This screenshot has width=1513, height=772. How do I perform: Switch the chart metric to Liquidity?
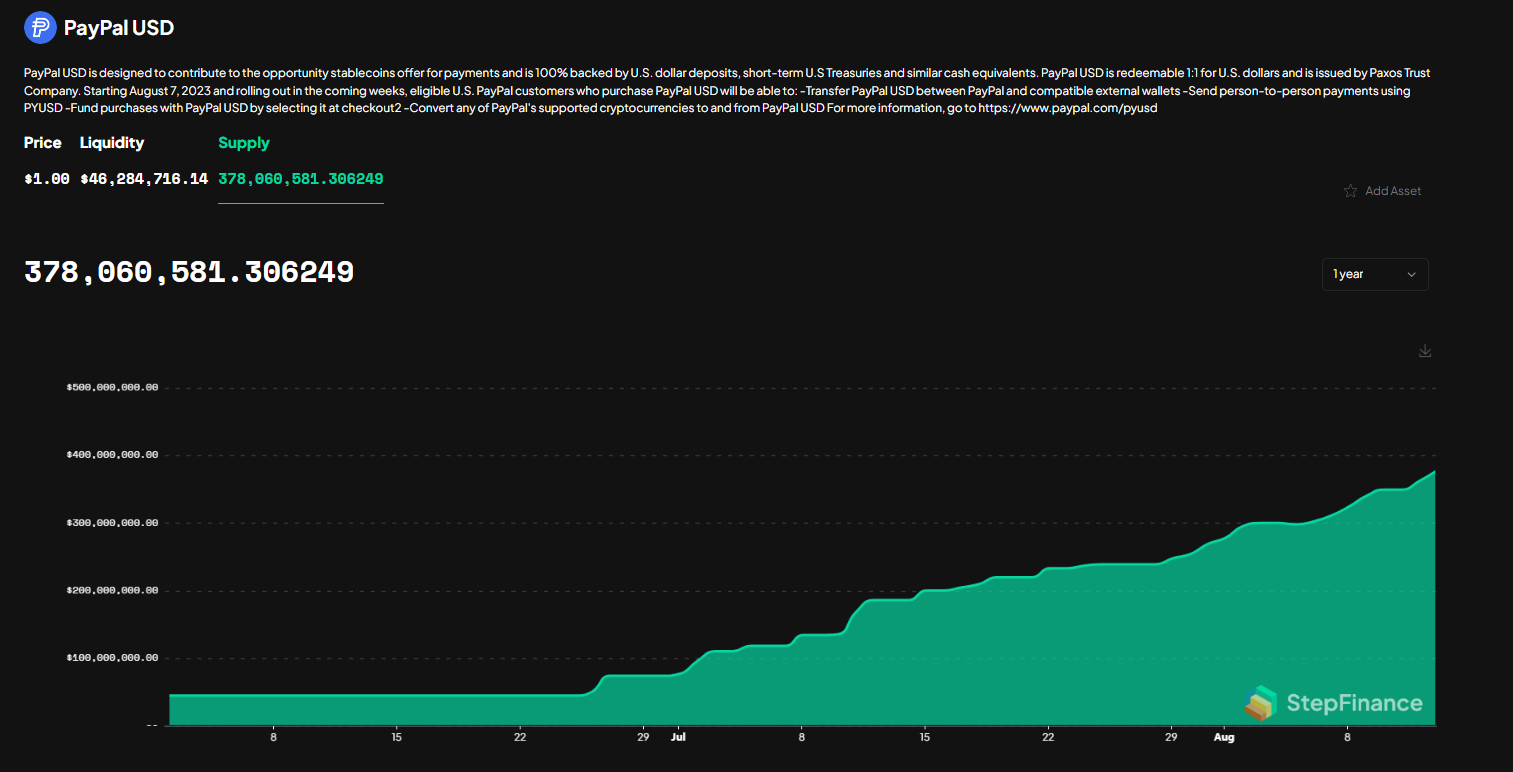111,143
